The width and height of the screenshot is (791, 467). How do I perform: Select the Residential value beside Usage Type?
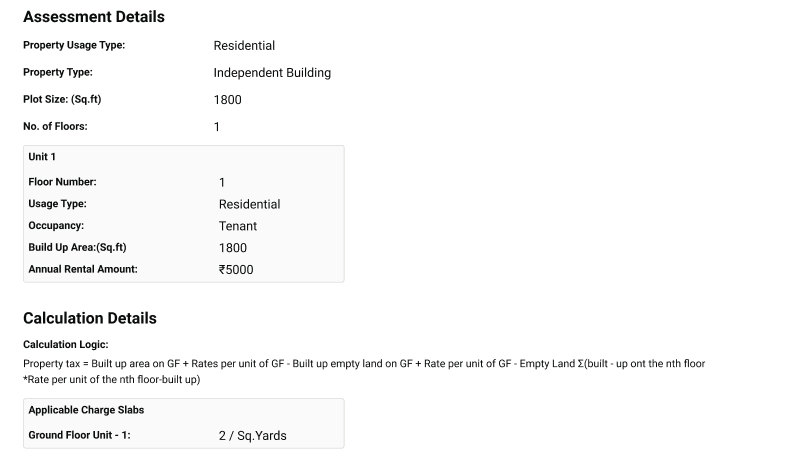pyautogui.click(x=249, y=204)
